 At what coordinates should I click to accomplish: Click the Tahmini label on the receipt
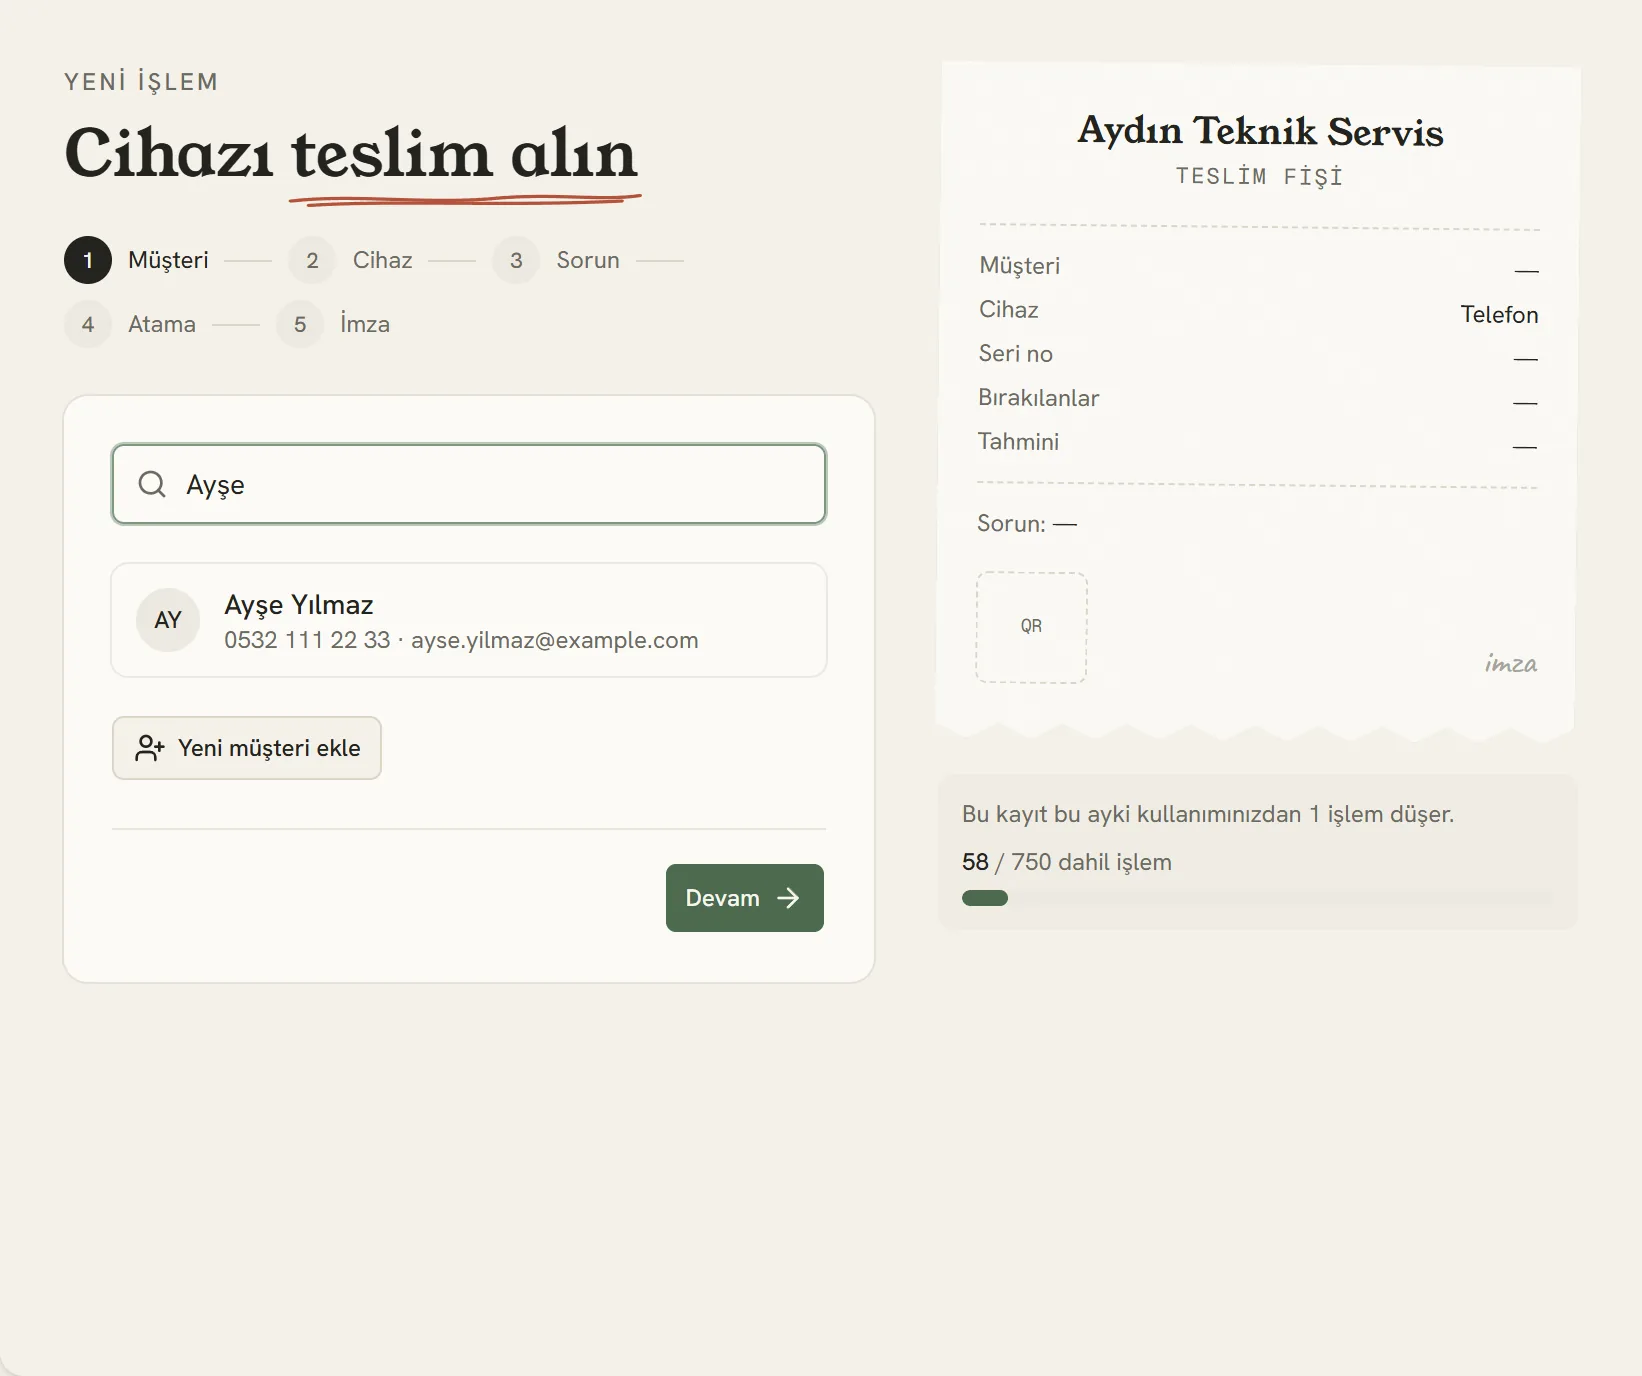click(1018, 442)
